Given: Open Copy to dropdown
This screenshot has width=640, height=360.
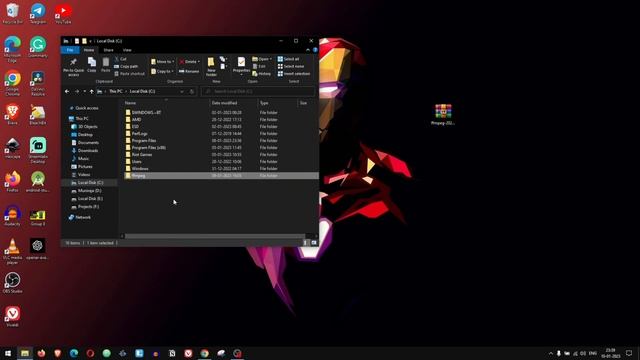Looking at the screenshot, I should coord(162,71).
